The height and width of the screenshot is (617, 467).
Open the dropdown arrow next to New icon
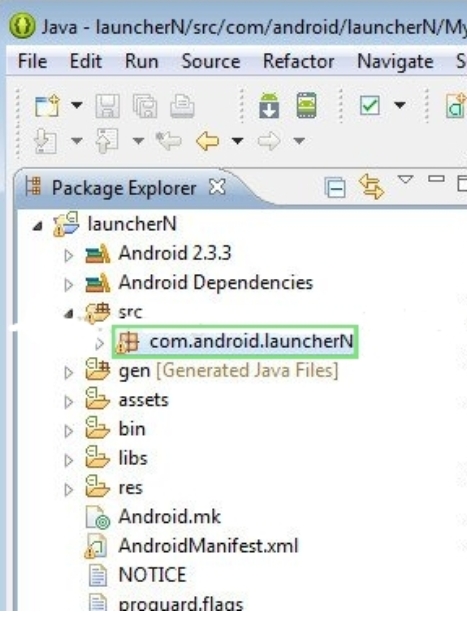[x=77, y=105]
